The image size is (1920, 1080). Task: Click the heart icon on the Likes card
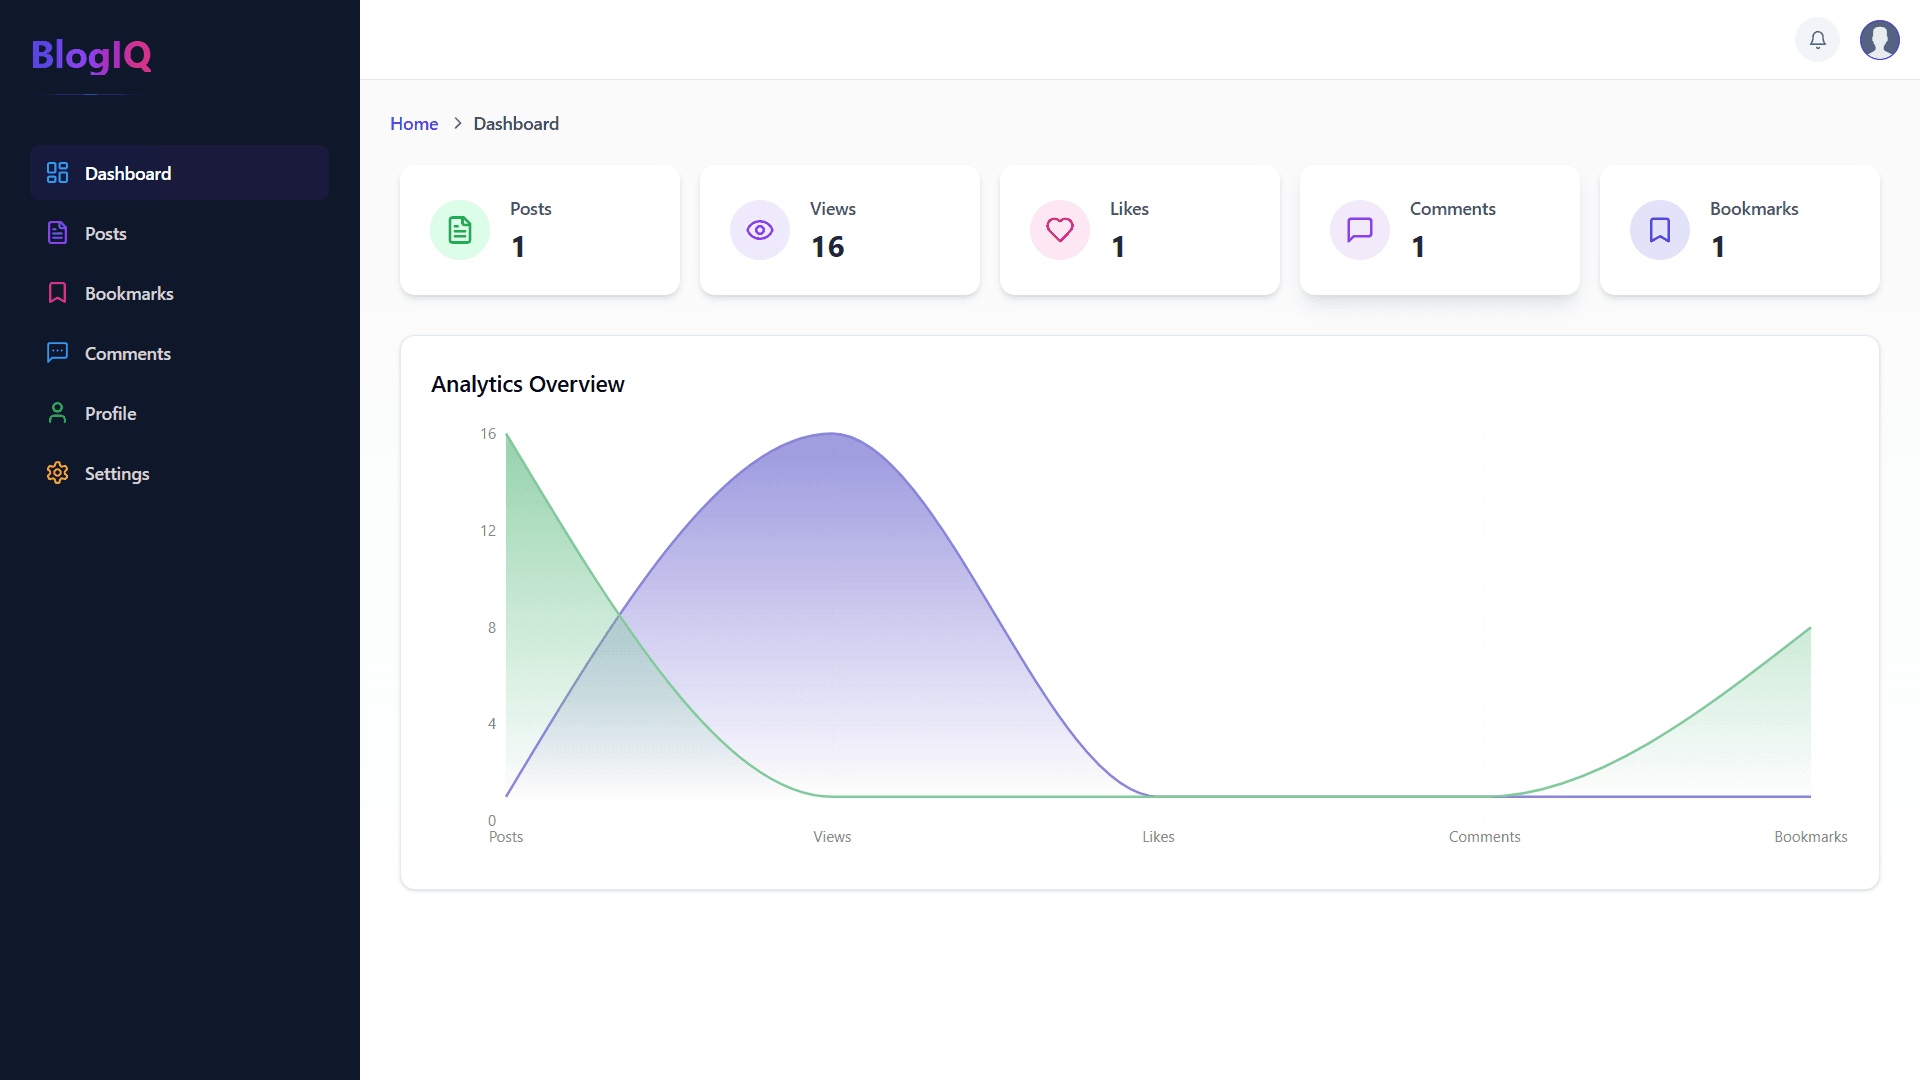[x=1059, y=229]
